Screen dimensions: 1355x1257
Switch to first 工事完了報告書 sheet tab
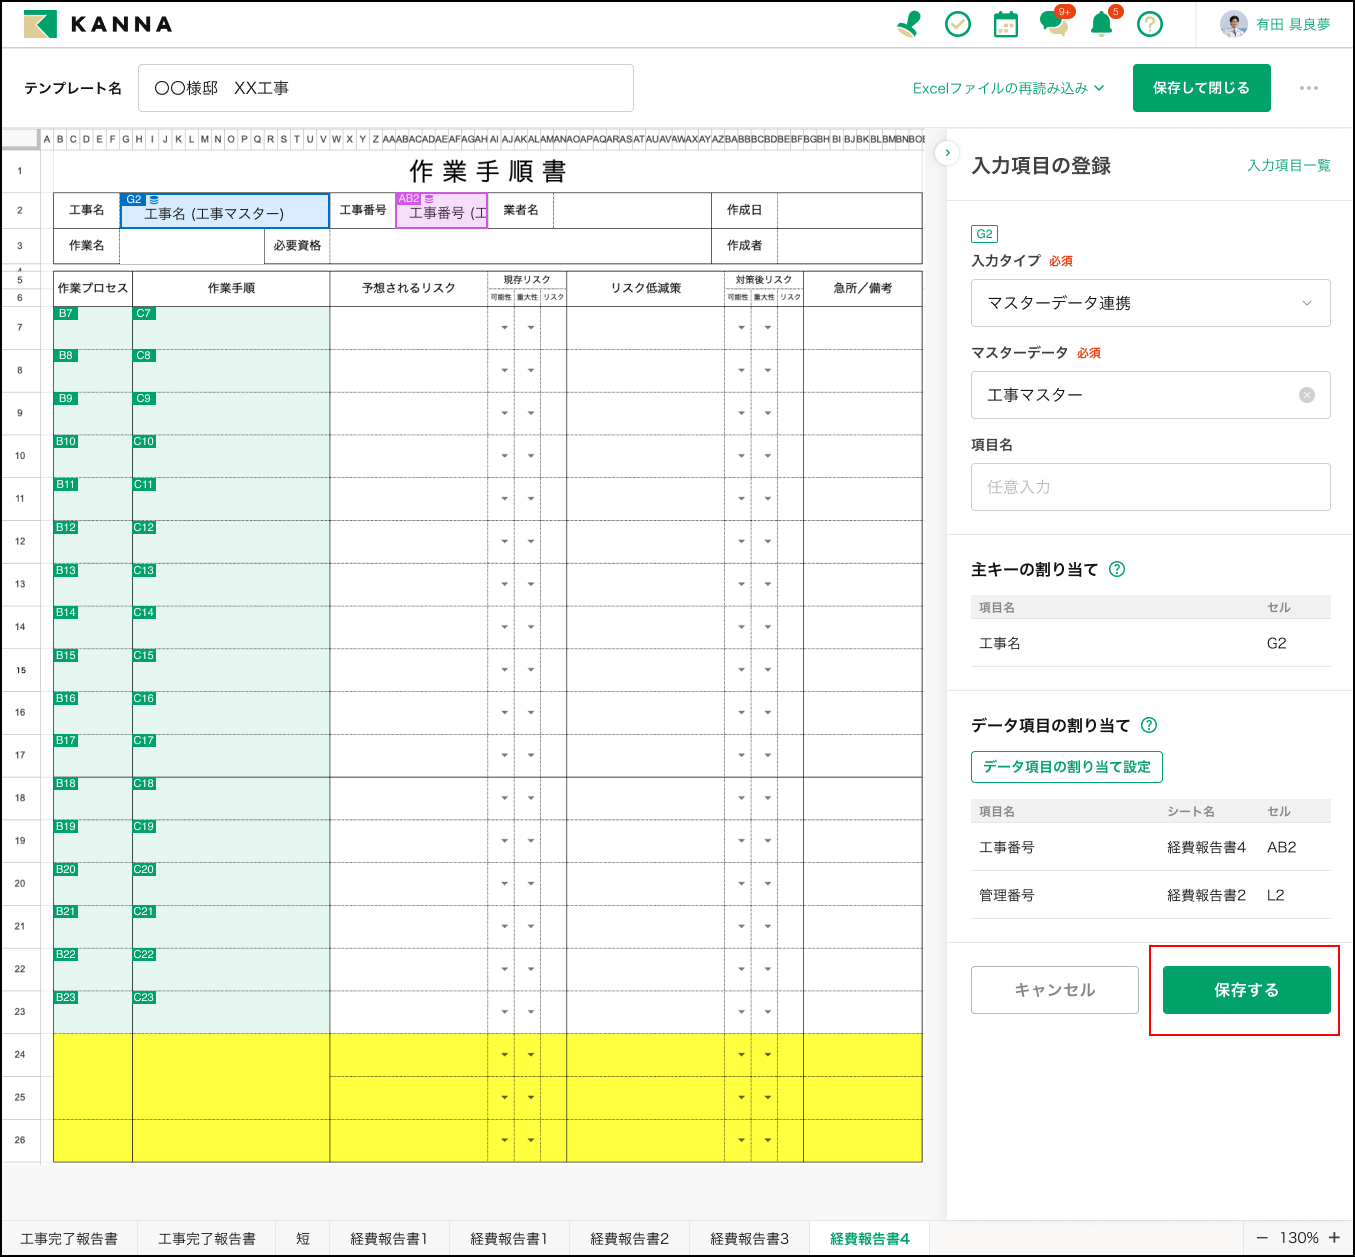click(69, 1238)
